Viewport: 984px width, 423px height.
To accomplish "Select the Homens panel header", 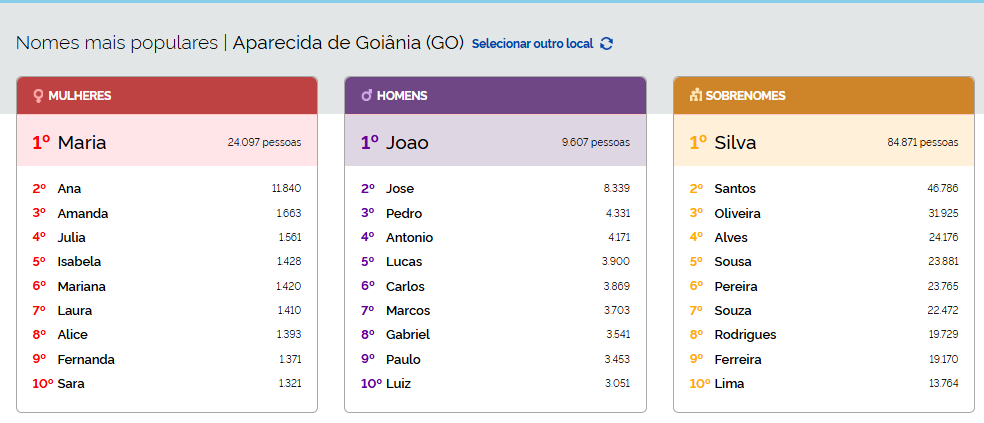I will point(495,96).
